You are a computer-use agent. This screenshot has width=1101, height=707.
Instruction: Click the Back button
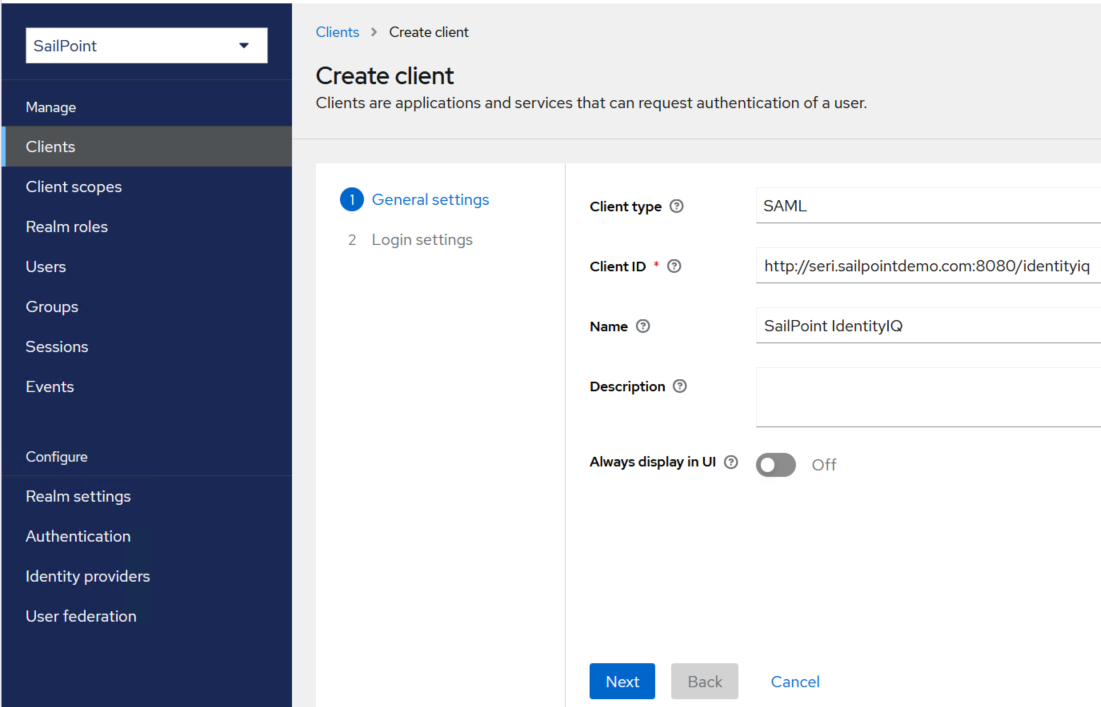point(704,681)
